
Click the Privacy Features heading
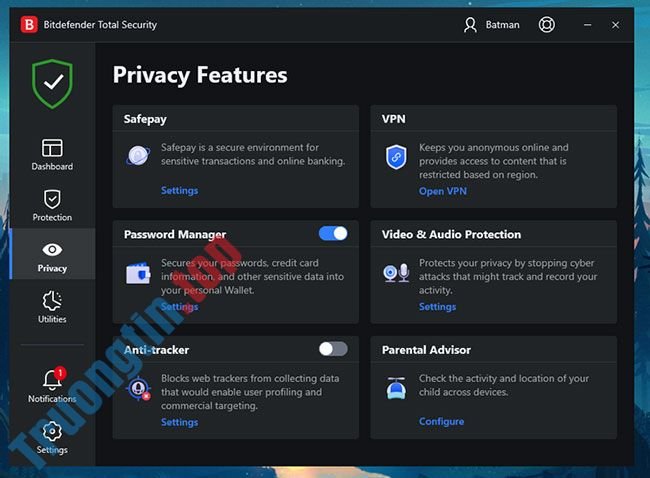pyautogui.click(x=200, y=75)
